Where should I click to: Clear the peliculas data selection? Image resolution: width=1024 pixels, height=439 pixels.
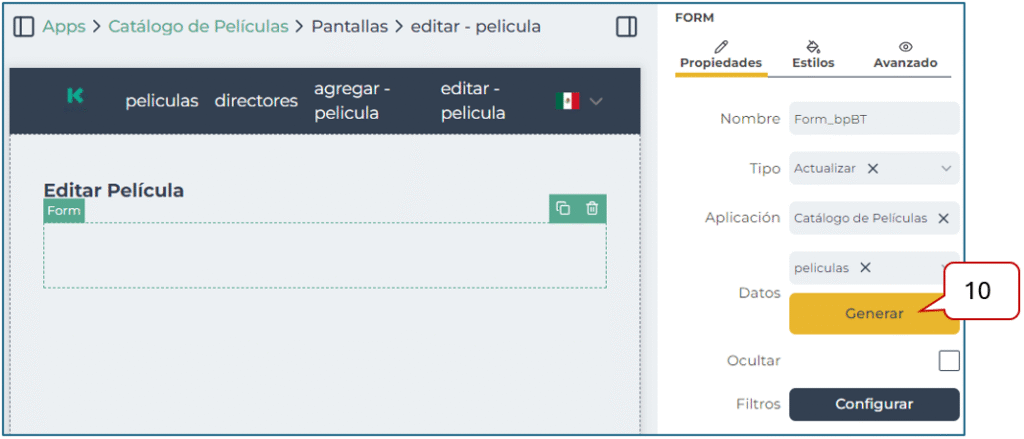coord(865,267)
